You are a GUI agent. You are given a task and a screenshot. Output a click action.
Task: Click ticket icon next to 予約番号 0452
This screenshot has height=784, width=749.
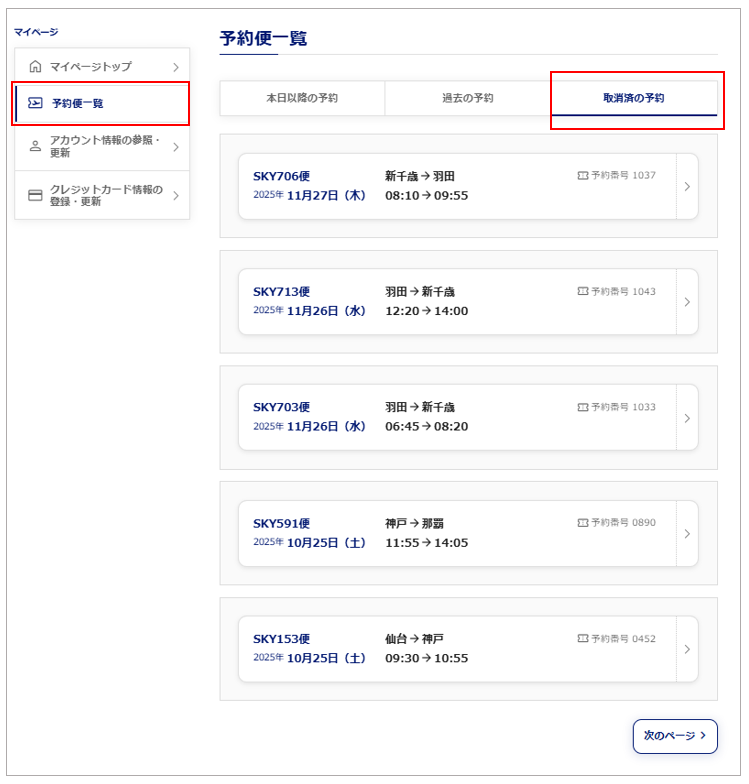pos(582,638)
